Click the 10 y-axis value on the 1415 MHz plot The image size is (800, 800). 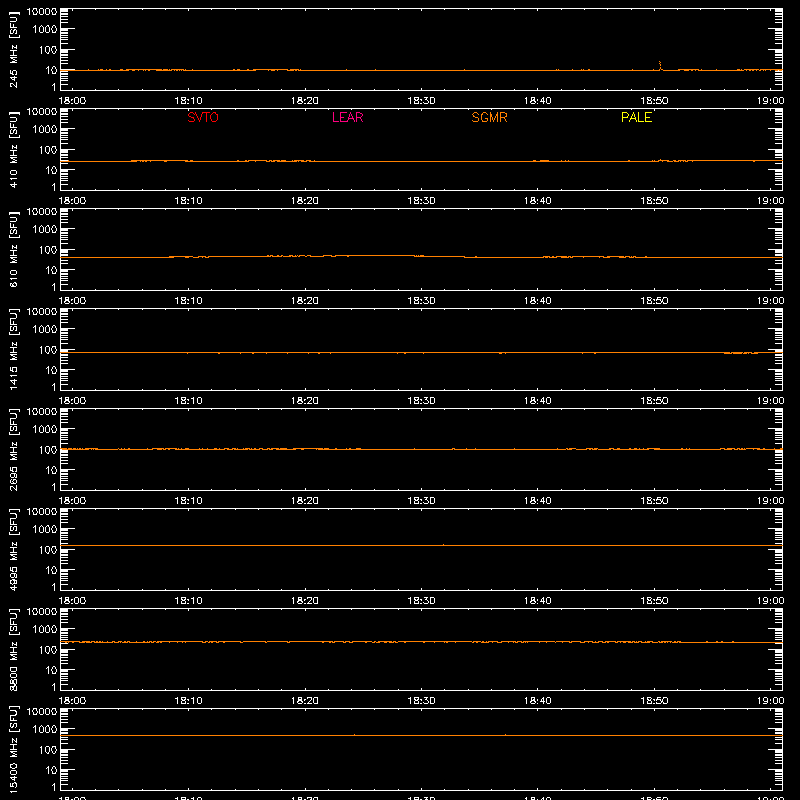pyautogui.click(x=51, y=370)
